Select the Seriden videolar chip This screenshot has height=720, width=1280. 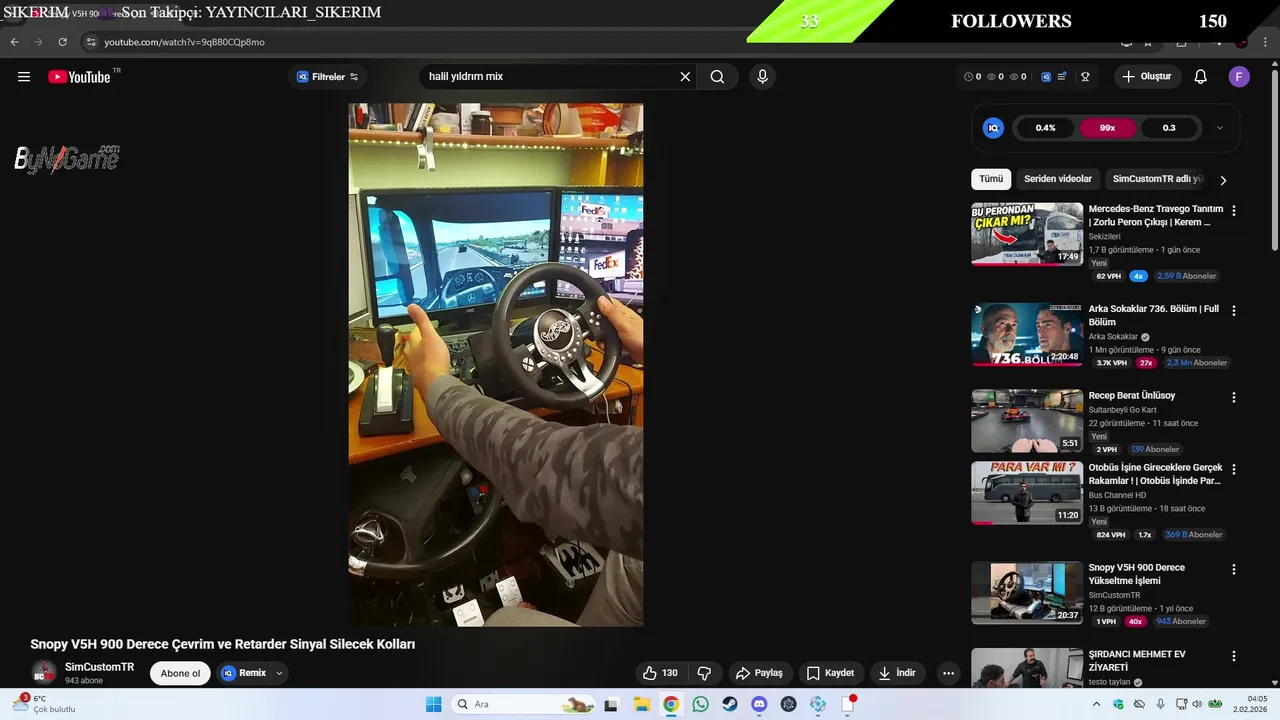[x=1058, y=179]
